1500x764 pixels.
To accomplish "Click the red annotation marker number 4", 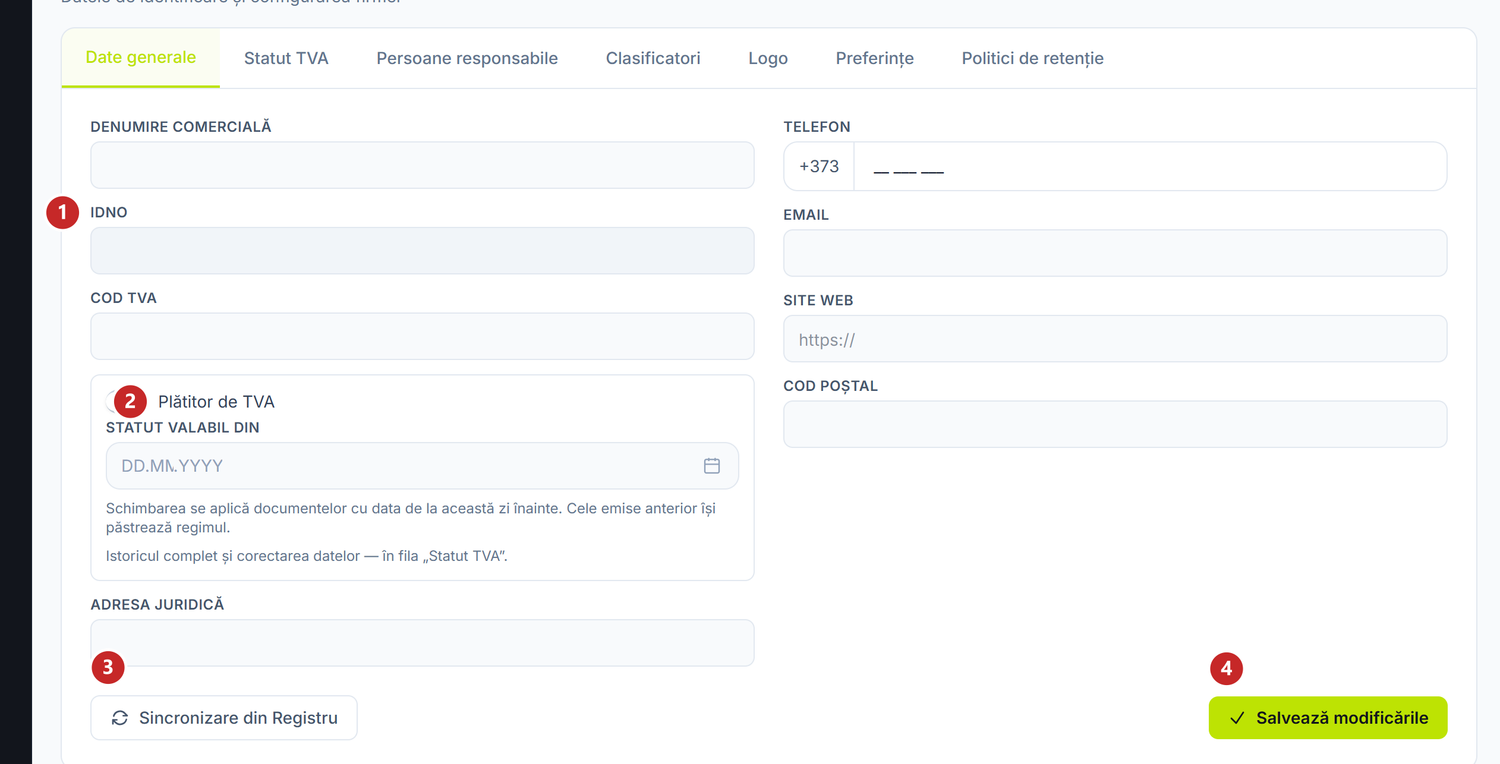I will click(1226, 669).
